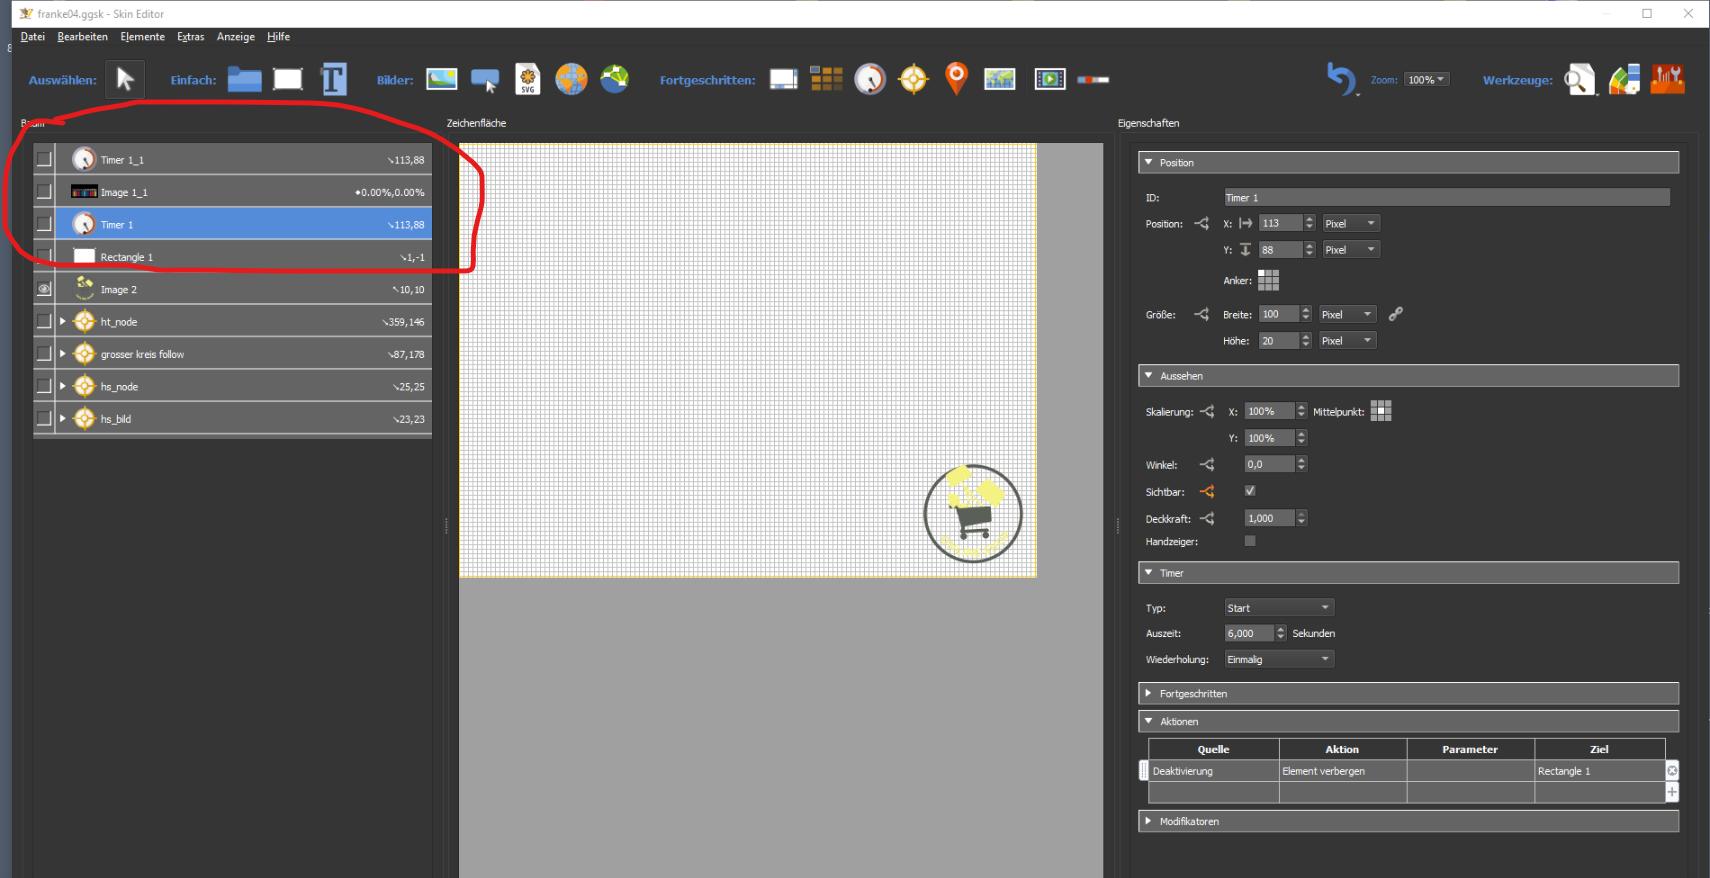Open the Hilfe menu
Screen dimensions: 1710x878
278,37
